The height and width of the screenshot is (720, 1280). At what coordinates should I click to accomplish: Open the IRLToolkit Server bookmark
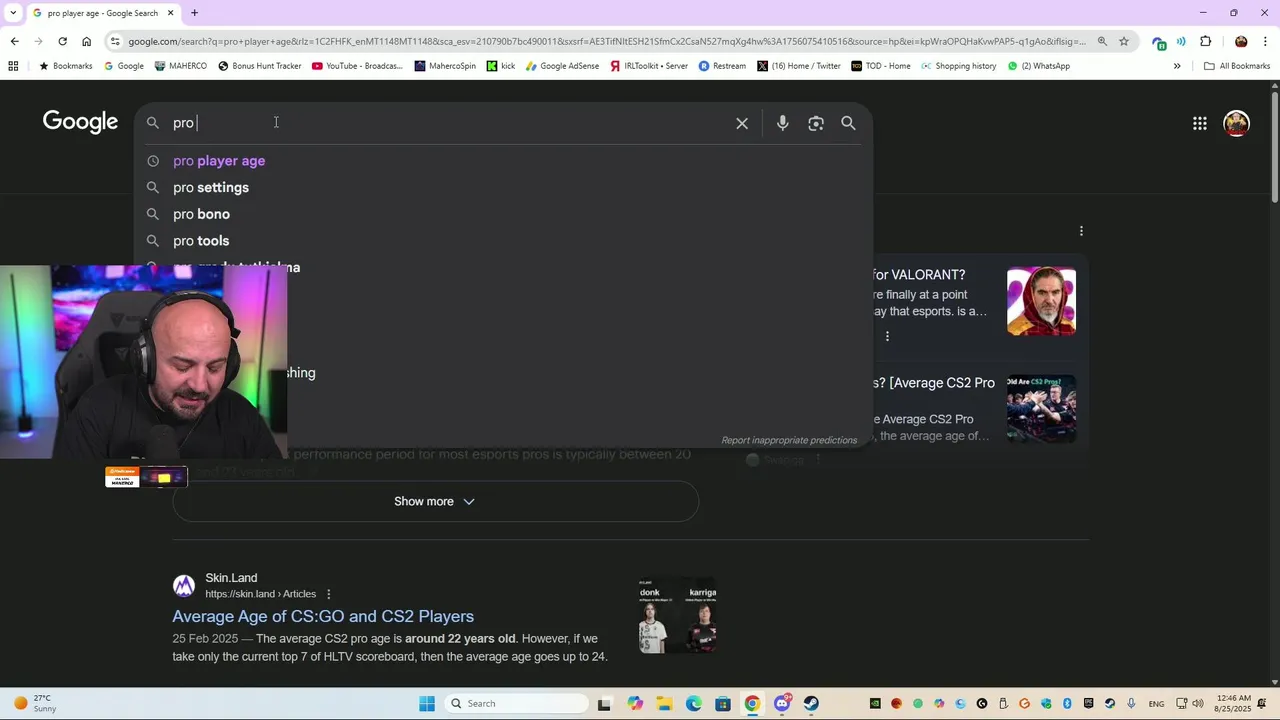coord(649,66)
